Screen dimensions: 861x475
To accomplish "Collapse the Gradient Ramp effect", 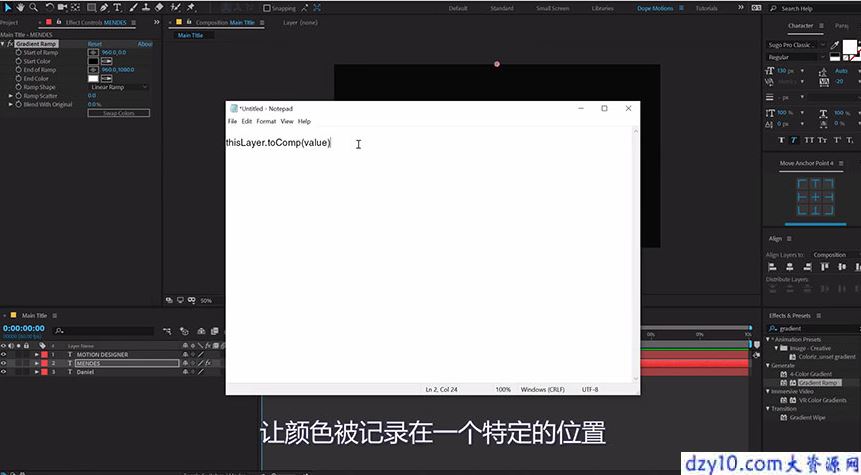I will point(3,43).
